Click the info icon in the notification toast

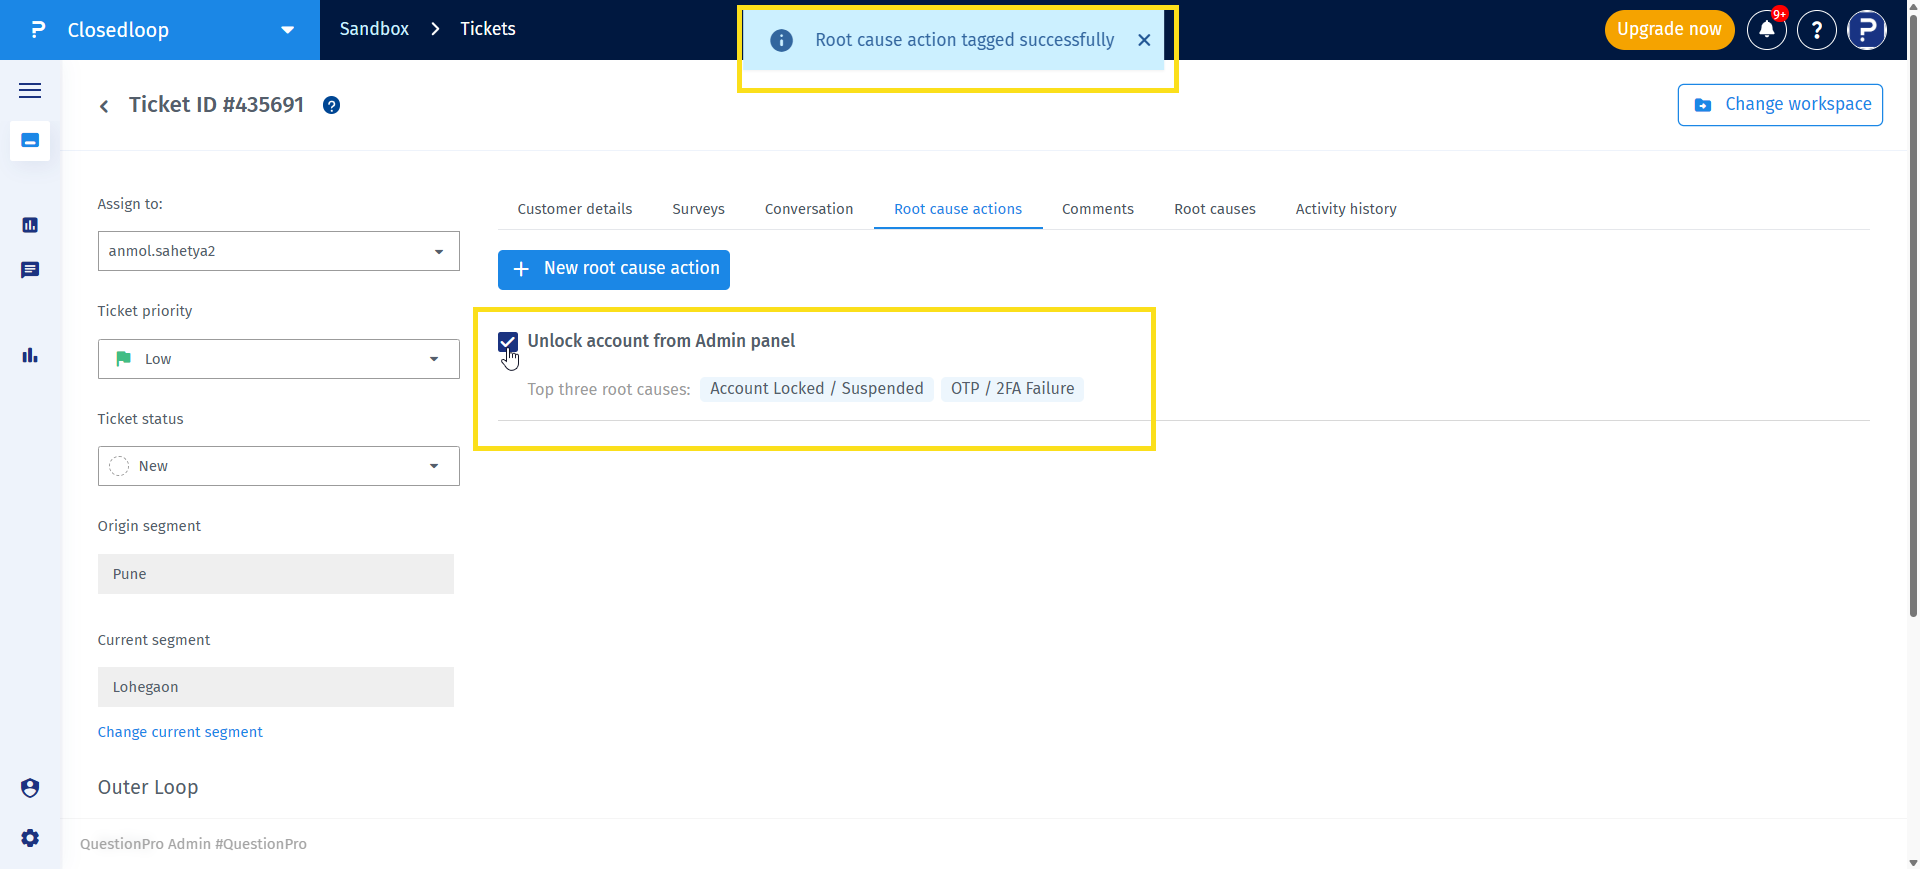782,40
